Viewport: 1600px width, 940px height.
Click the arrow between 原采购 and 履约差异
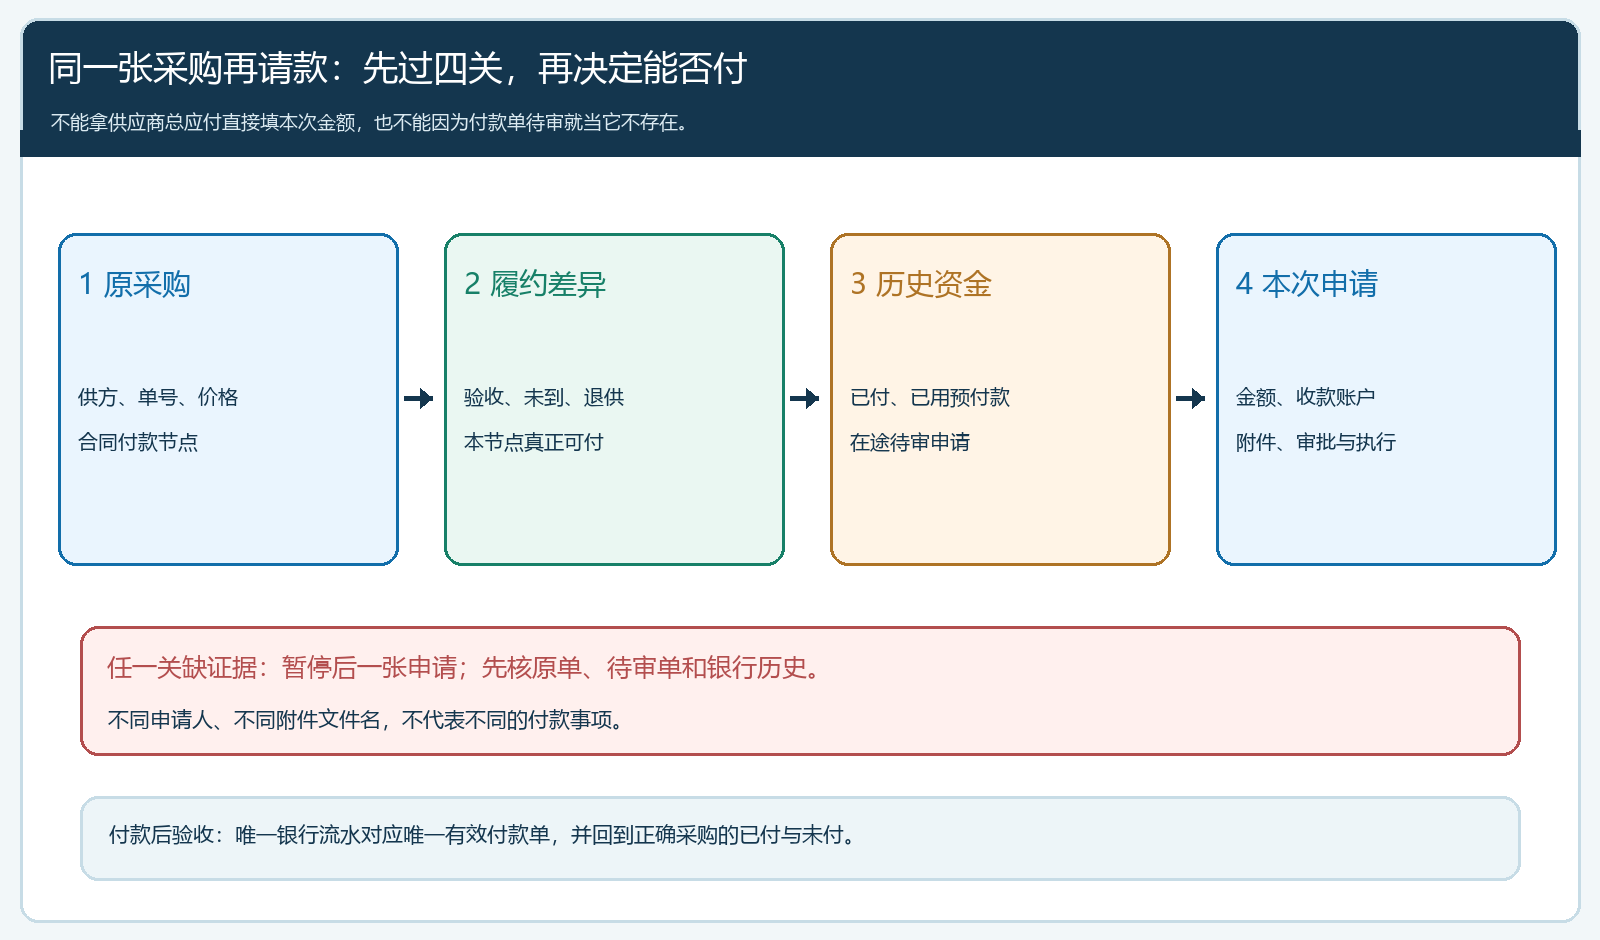pos(419,399)
